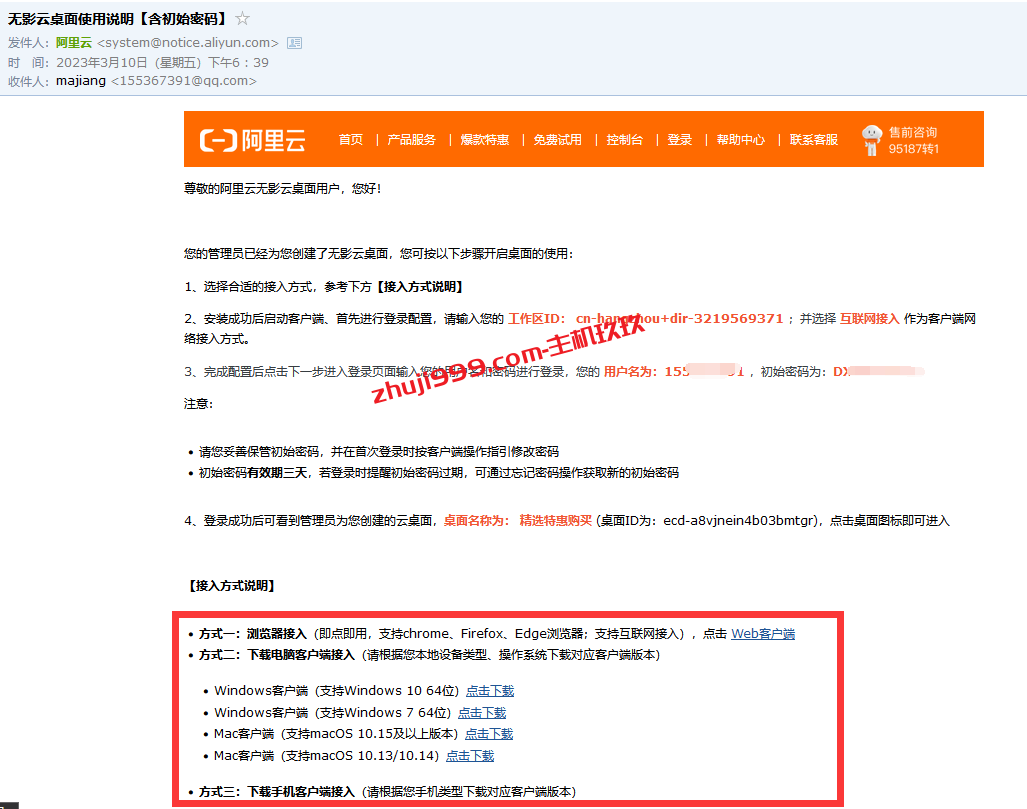This screenshot has height=809, width=1027.
Task: Click the 阿里云 logo in the banner
Action: click(x=252, y=140)
